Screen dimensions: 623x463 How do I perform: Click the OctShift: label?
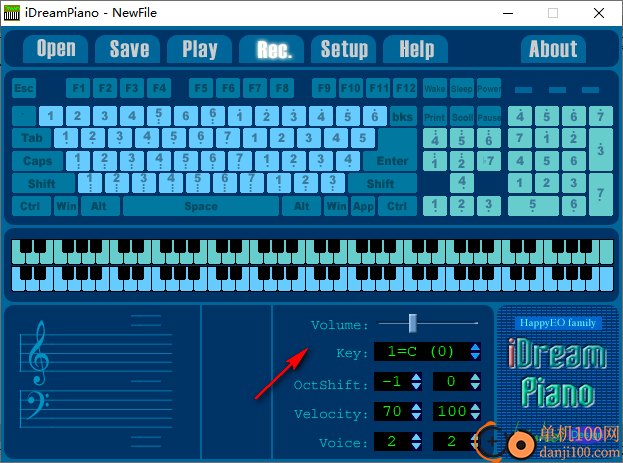point(331,385)
